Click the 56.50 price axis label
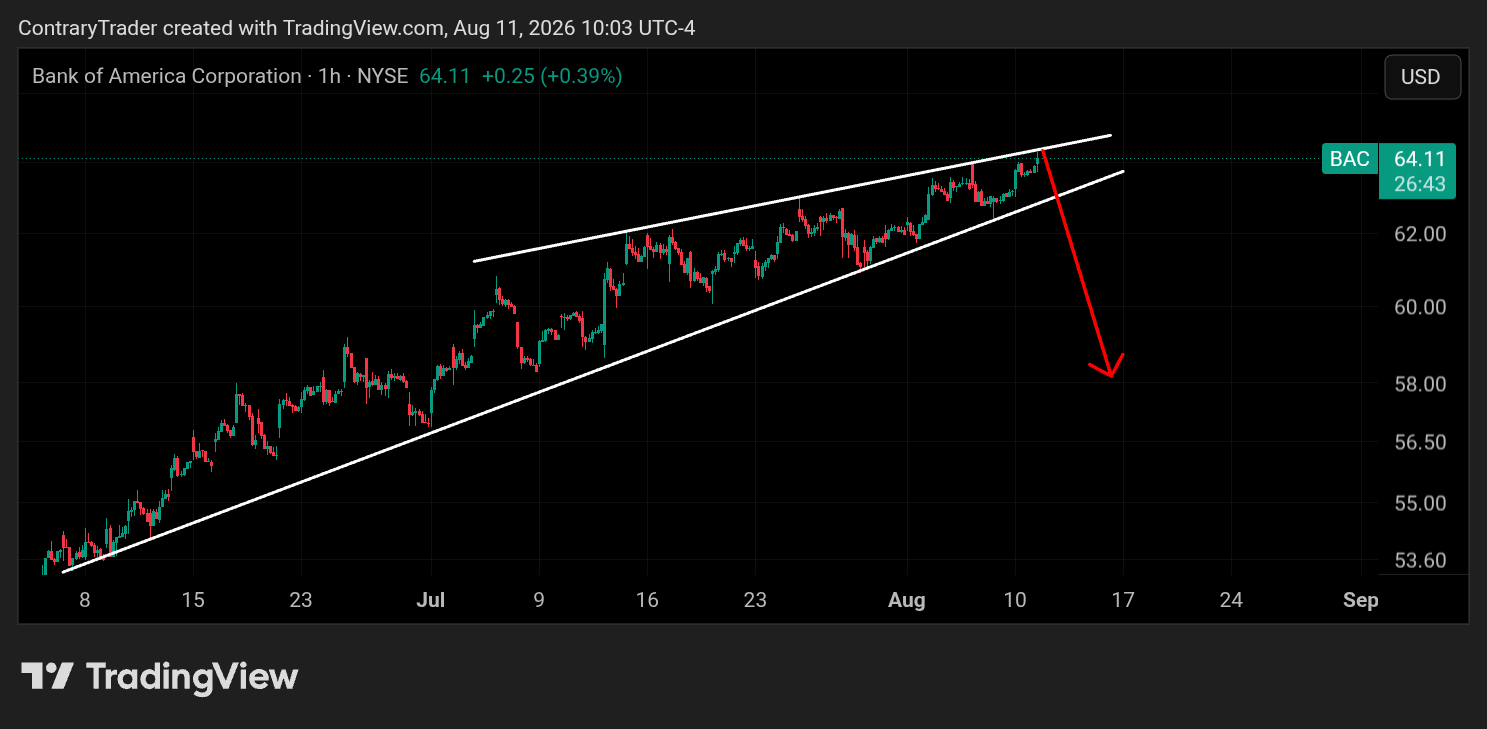This screenshot has width=1487, height=729. [1420, 442]
